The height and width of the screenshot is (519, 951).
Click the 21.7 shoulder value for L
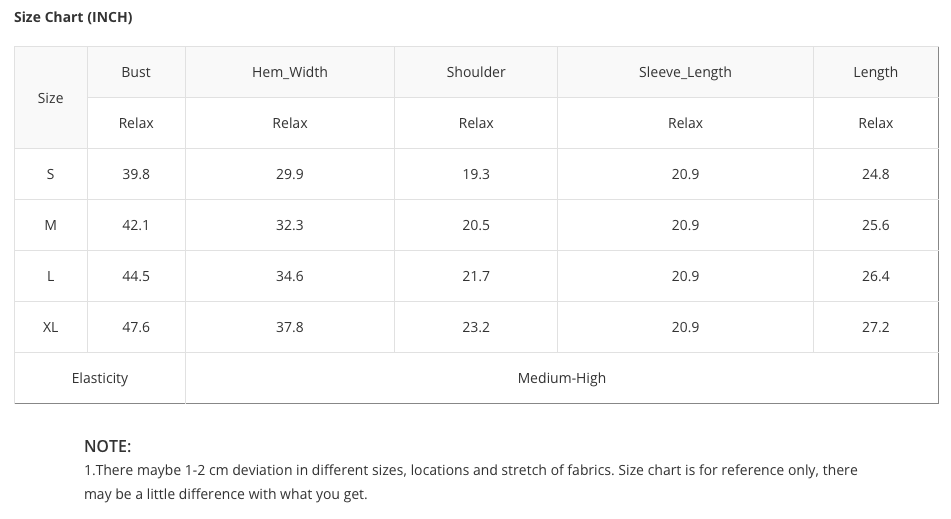coord(476,276)
